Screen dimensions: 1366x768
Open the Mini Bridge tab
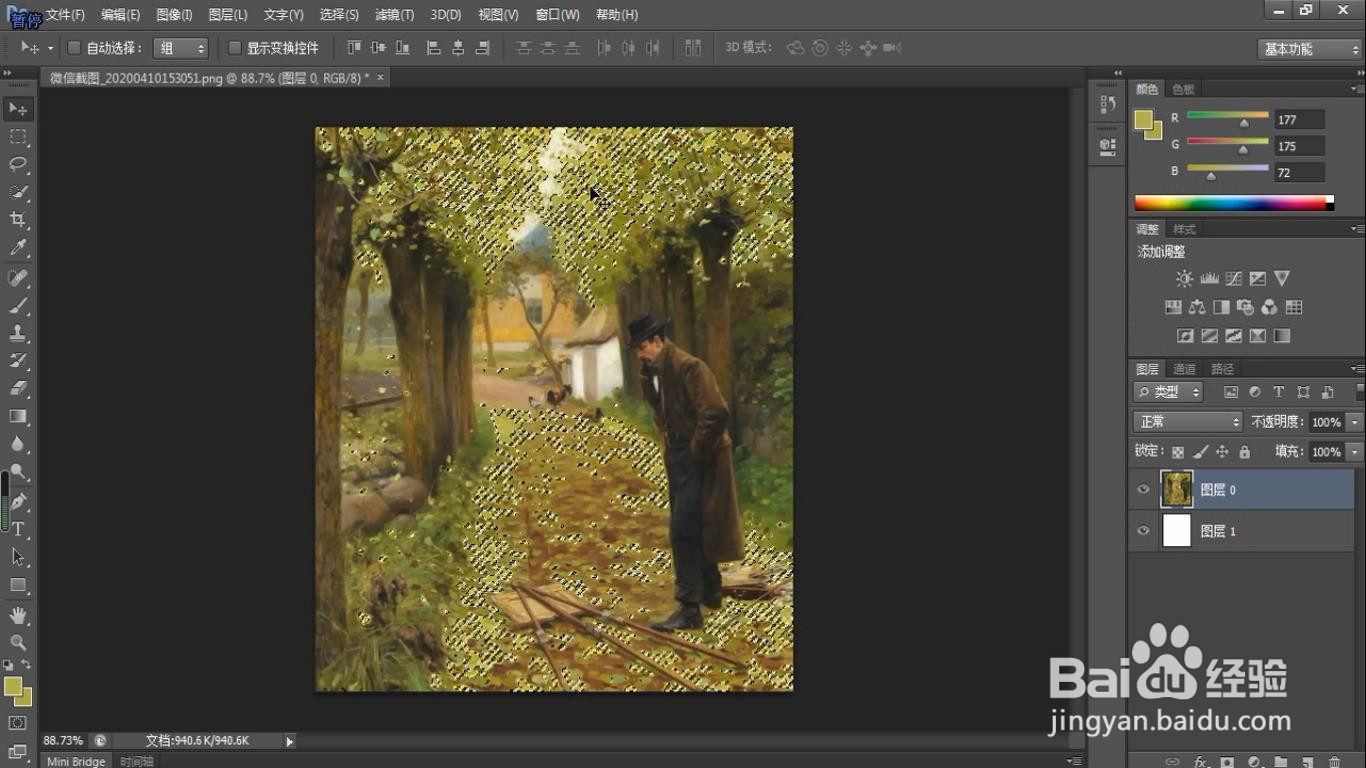pyautogui.click(x=76, y=761)
